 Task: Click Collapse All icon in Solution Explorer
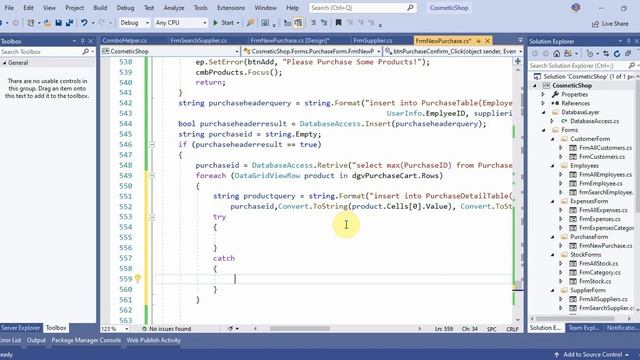[x=628, y=53]
